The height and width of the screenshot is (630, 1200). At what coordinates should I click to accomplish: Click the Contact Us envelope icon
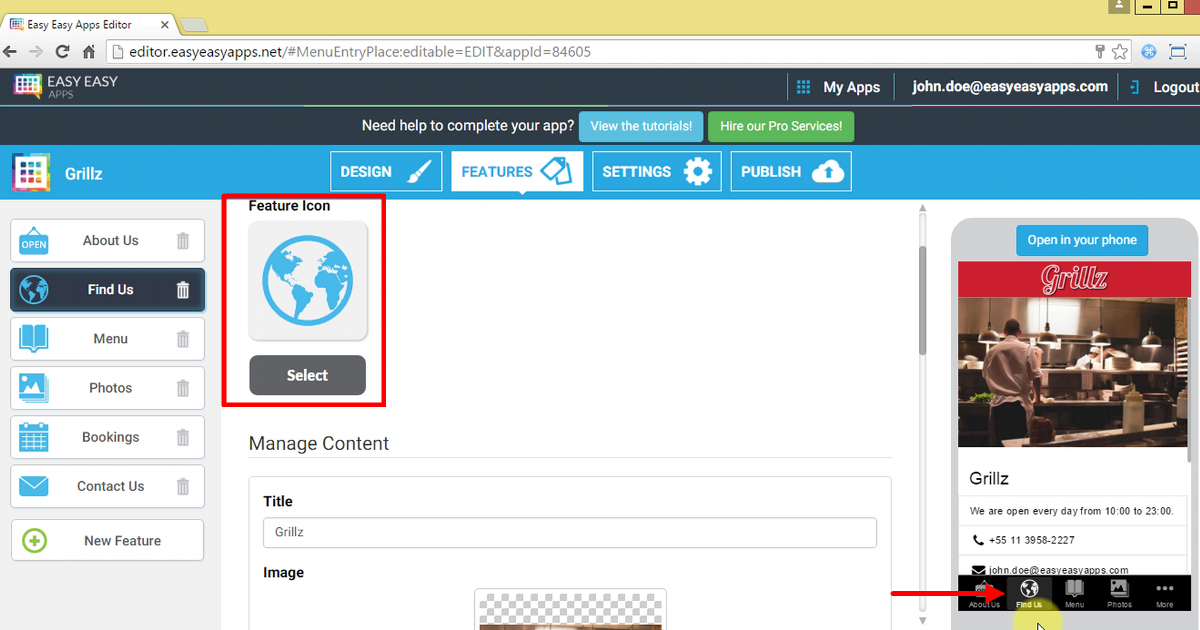[x=33, y=486]
